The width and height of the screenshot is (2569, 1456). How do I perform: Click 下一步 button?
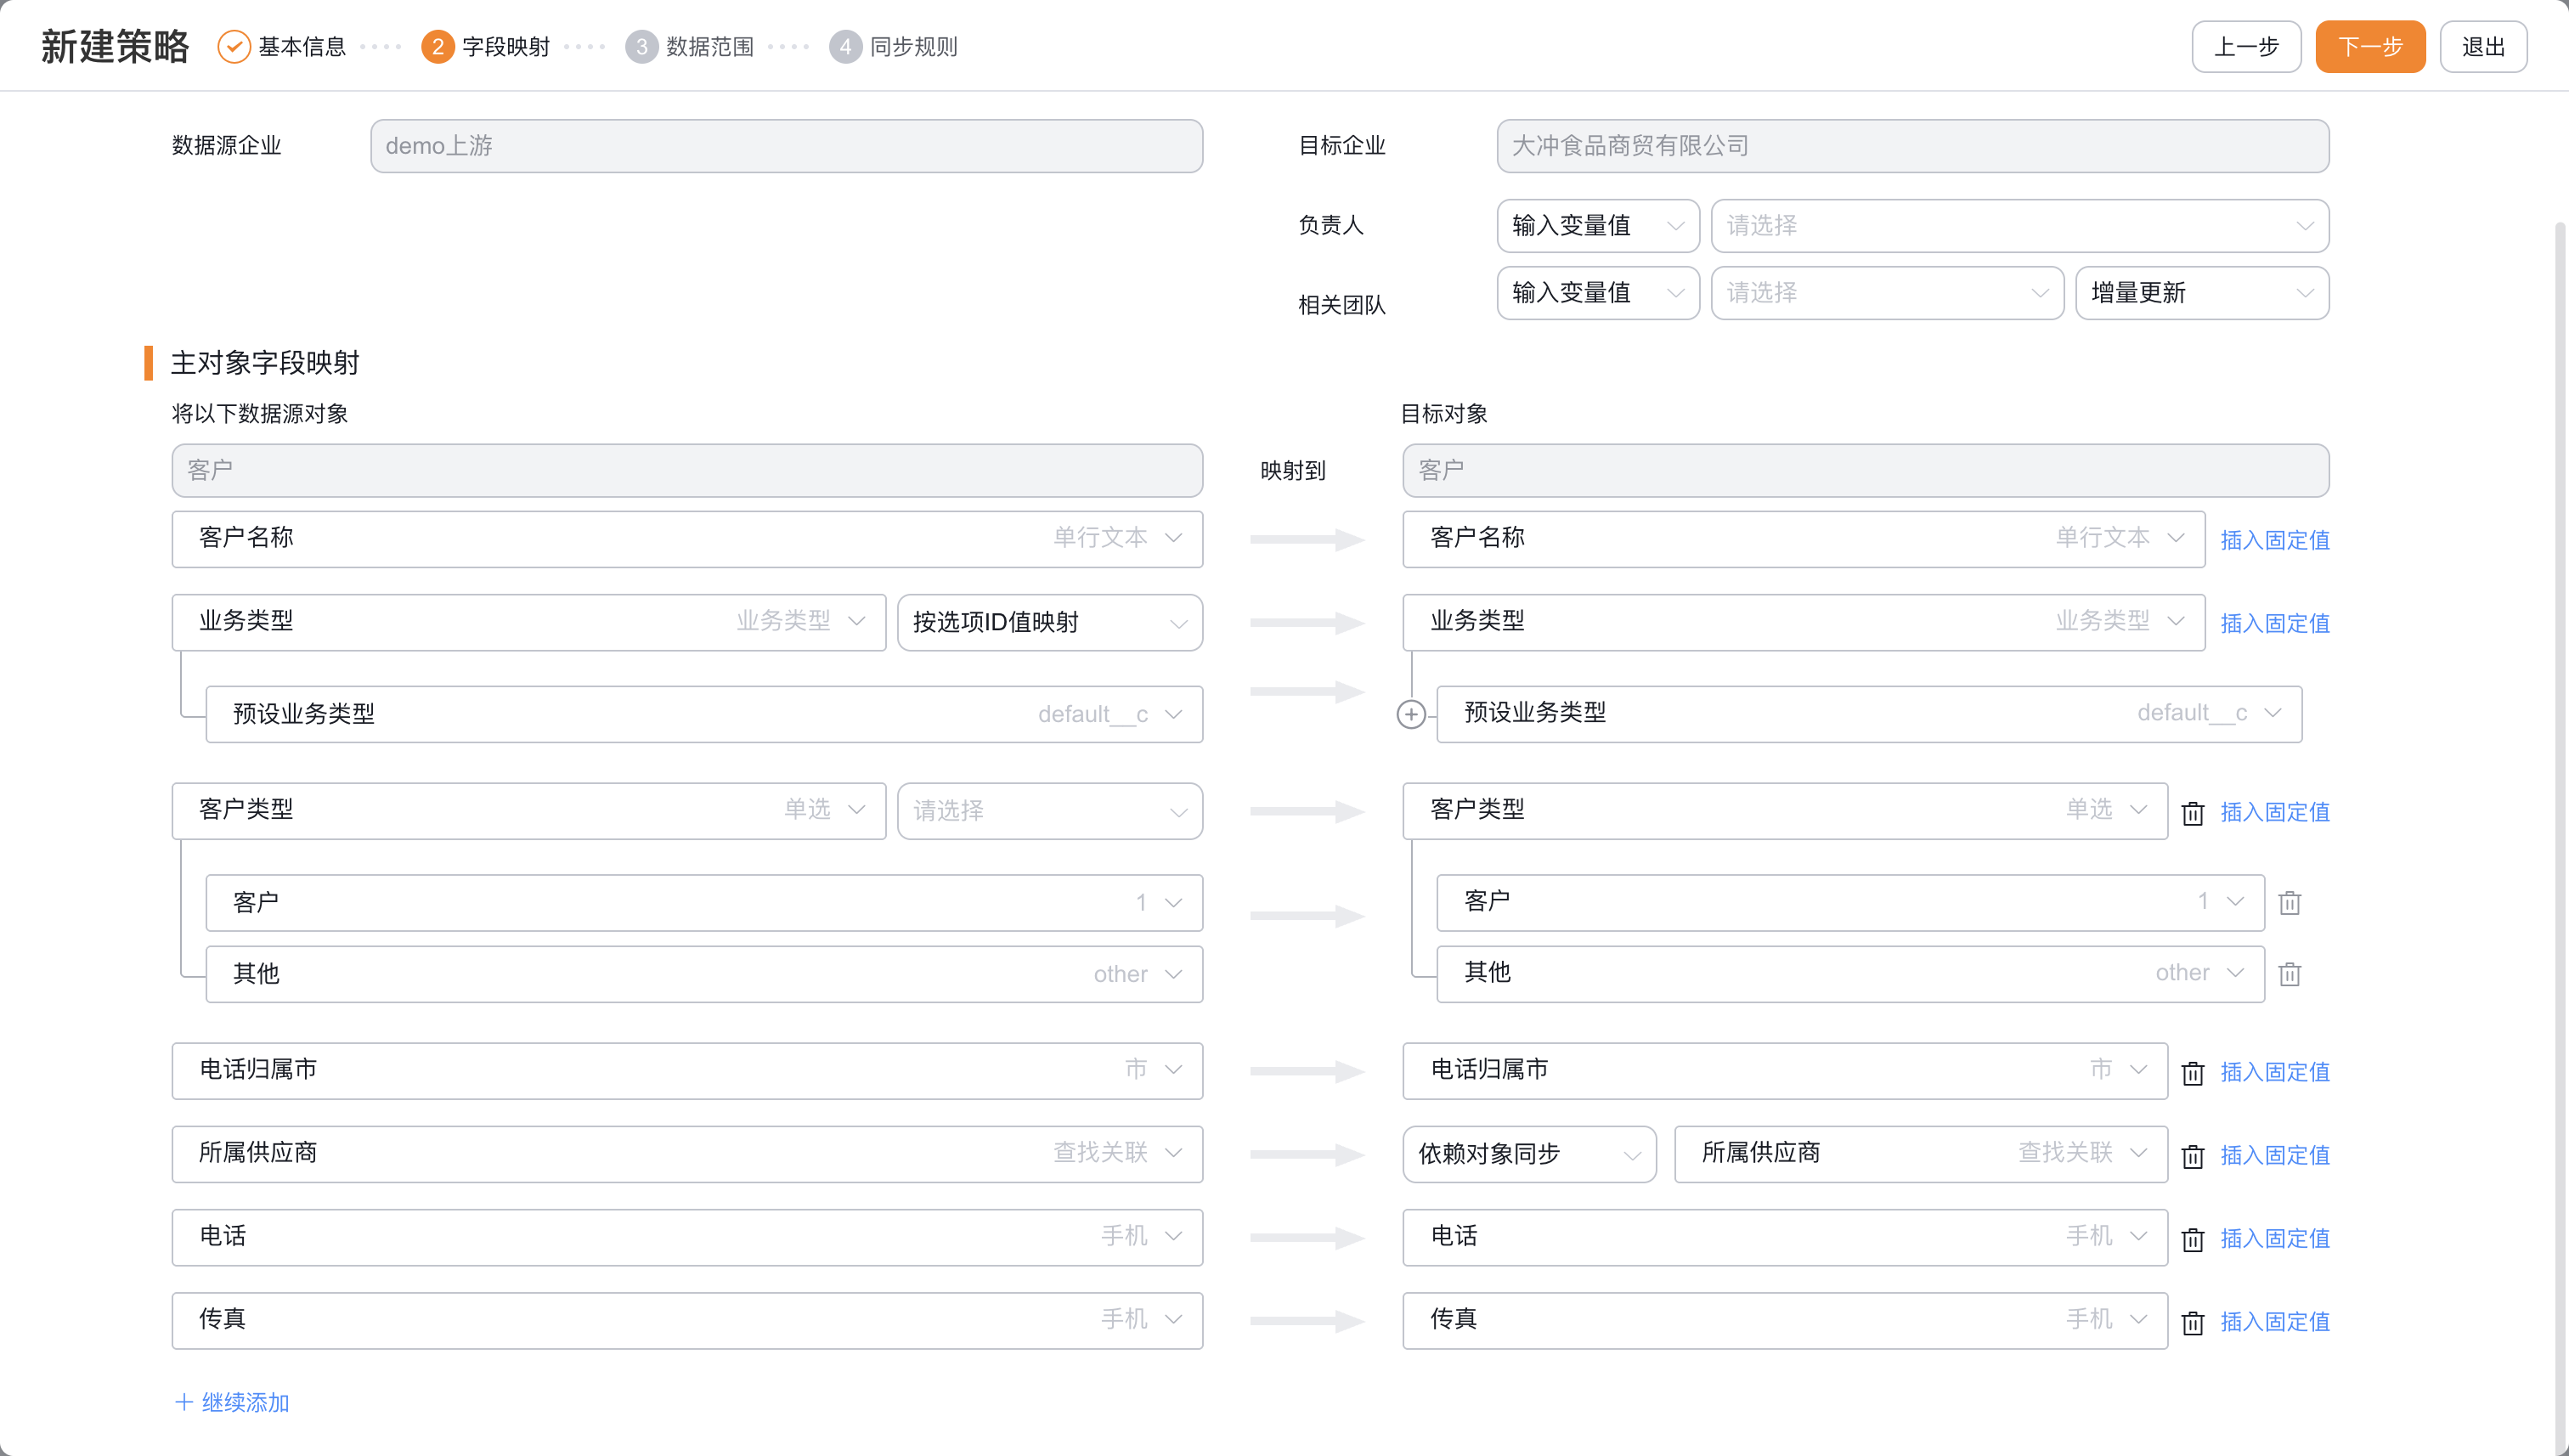2370,47
